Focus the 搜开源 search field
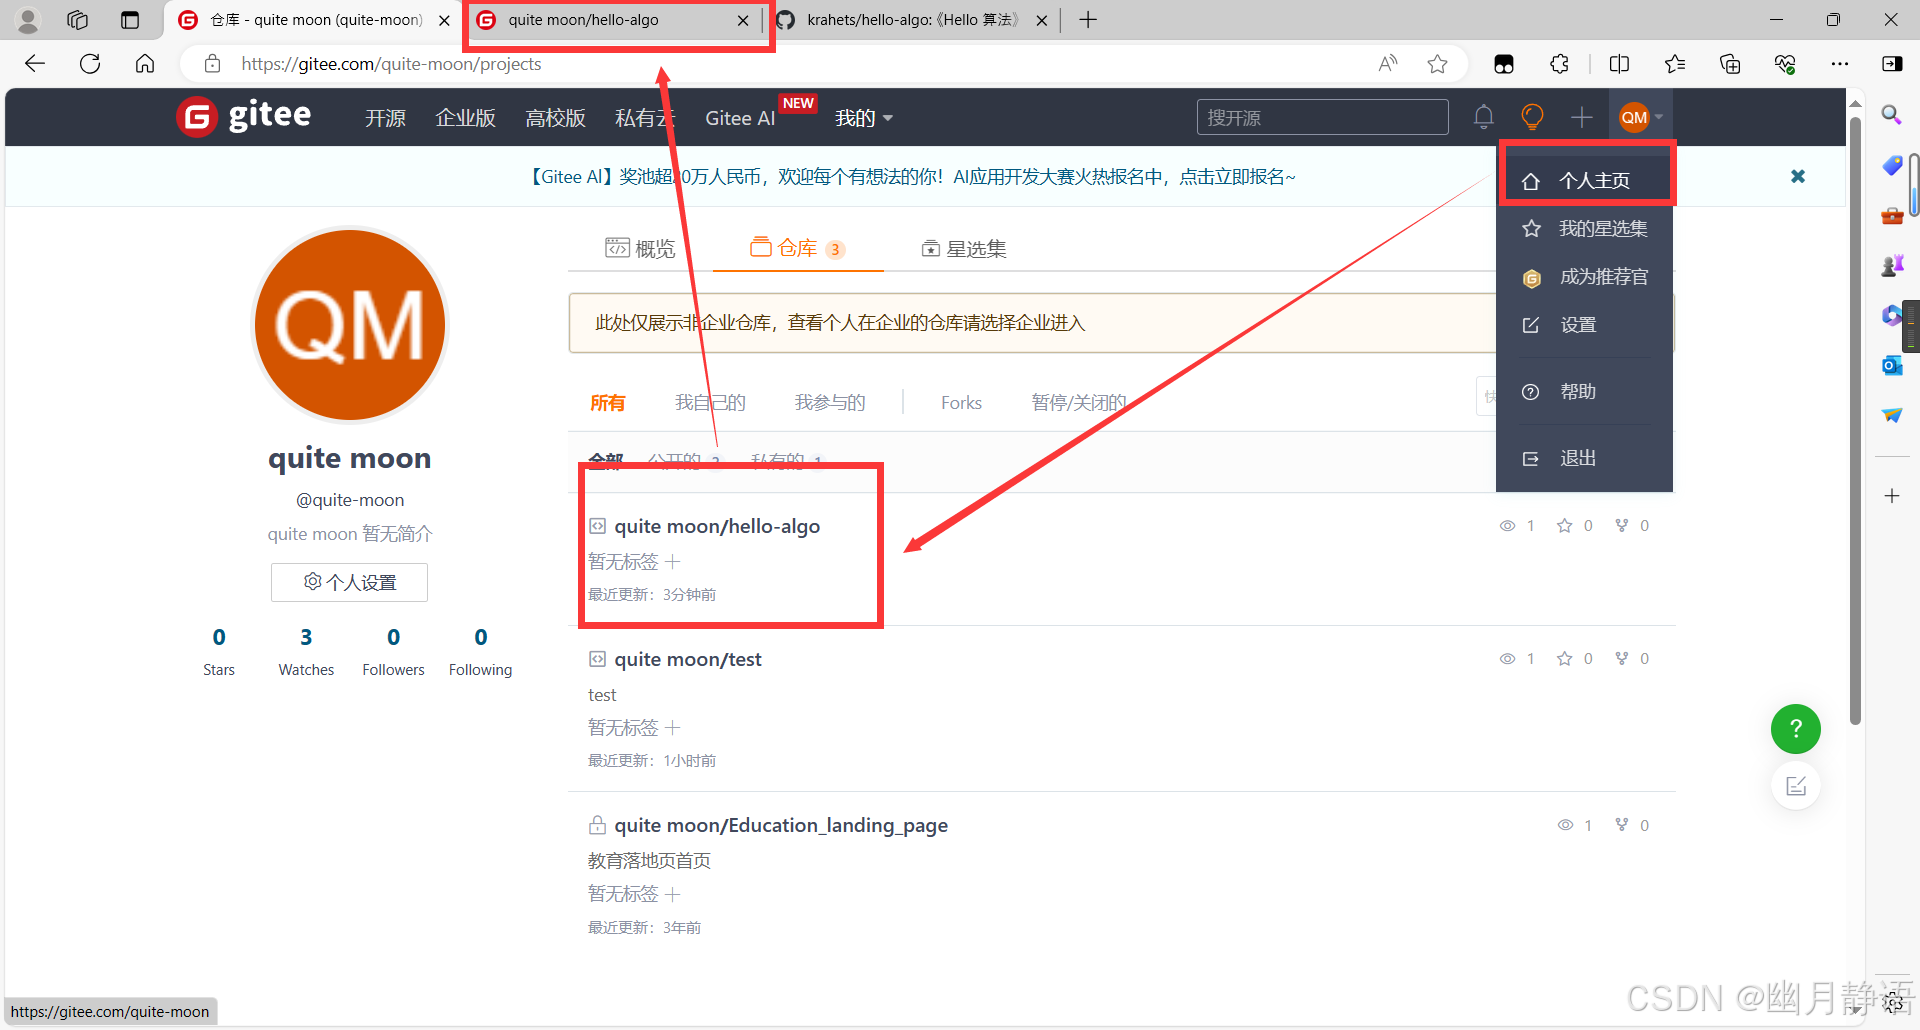This screenshot has width=1920, height=1030. point(1322,117)
